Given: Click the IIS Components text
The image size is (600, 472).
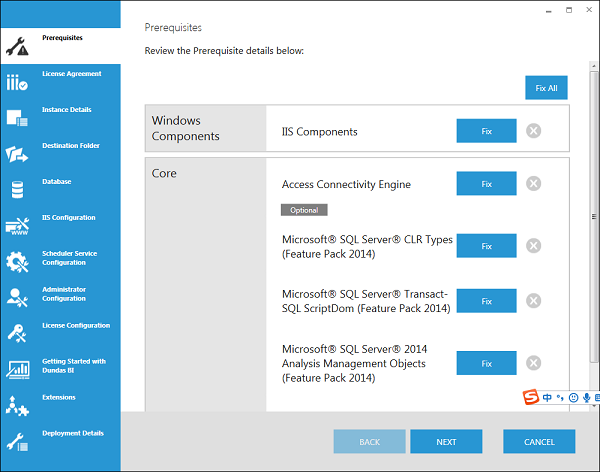Looking at the screenshot, I should point(320,132).
